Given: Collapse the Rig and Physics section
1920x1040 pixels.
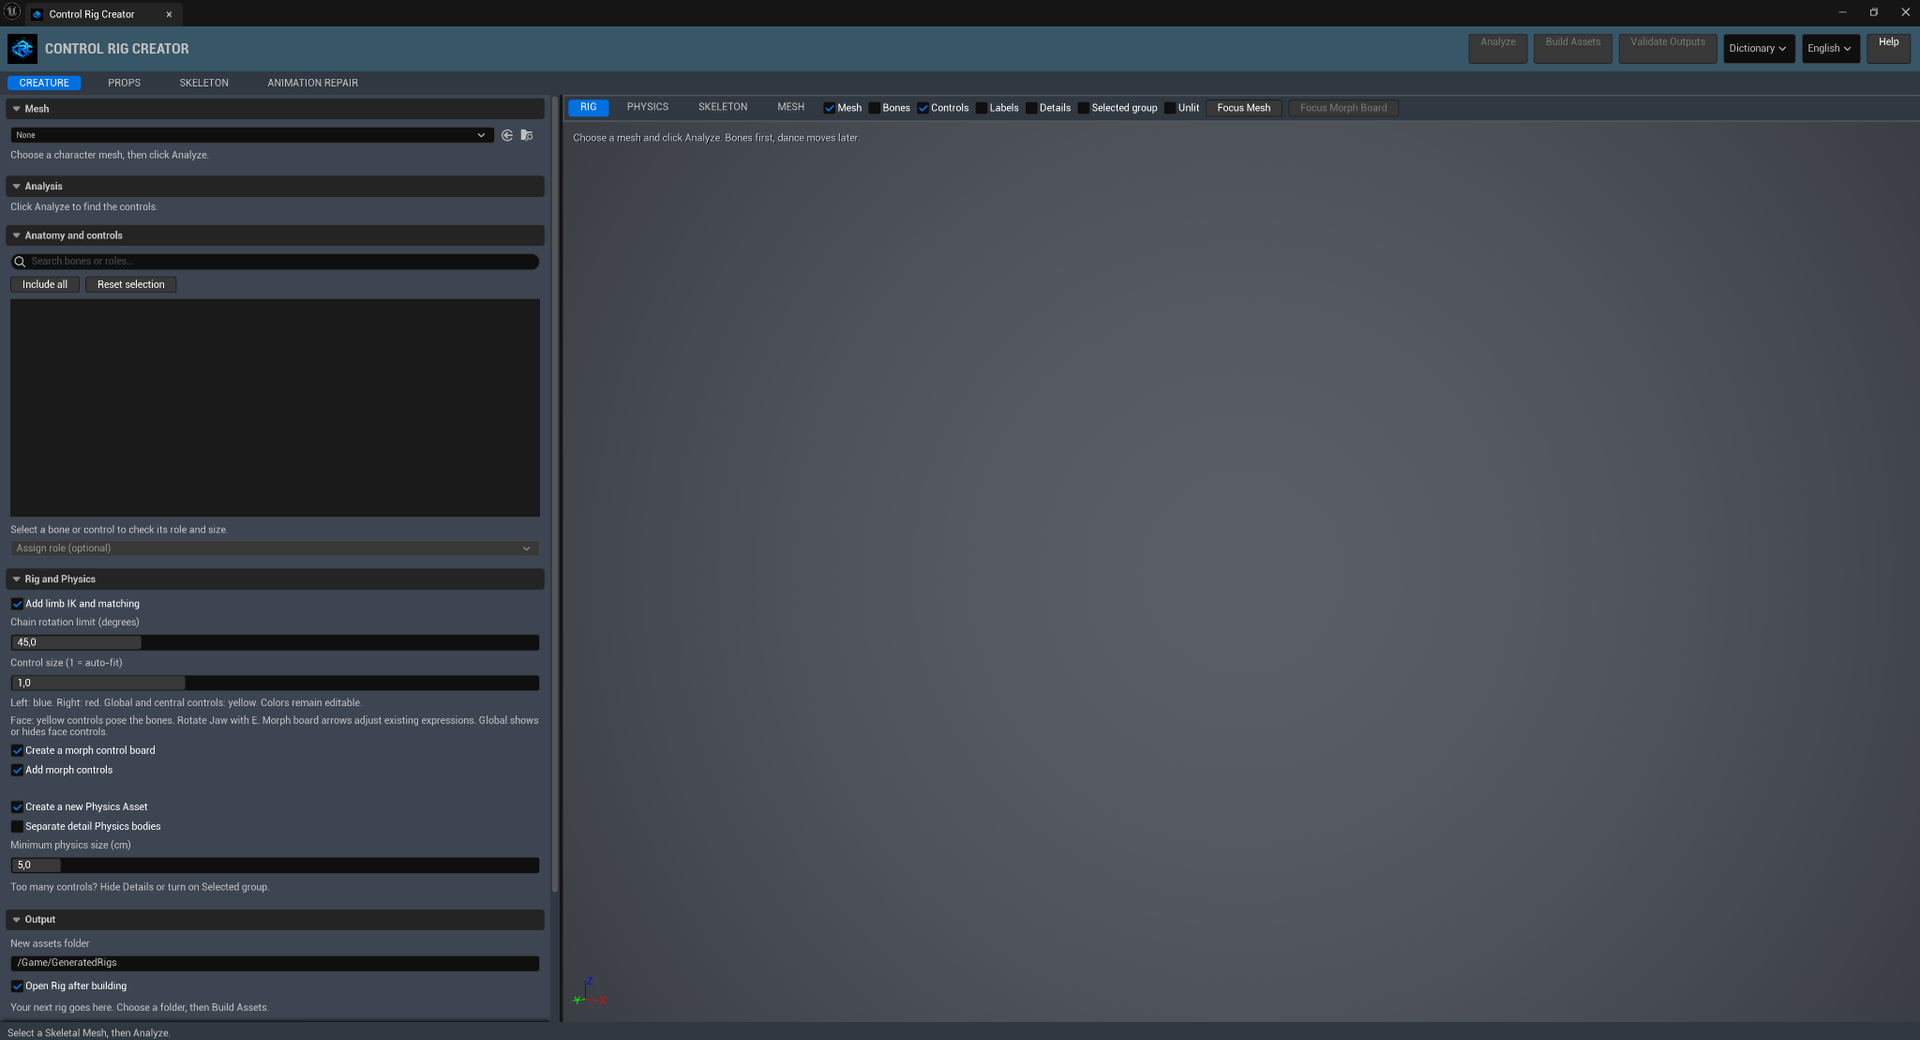Looking at the screenshot, I should pos(16,579).
